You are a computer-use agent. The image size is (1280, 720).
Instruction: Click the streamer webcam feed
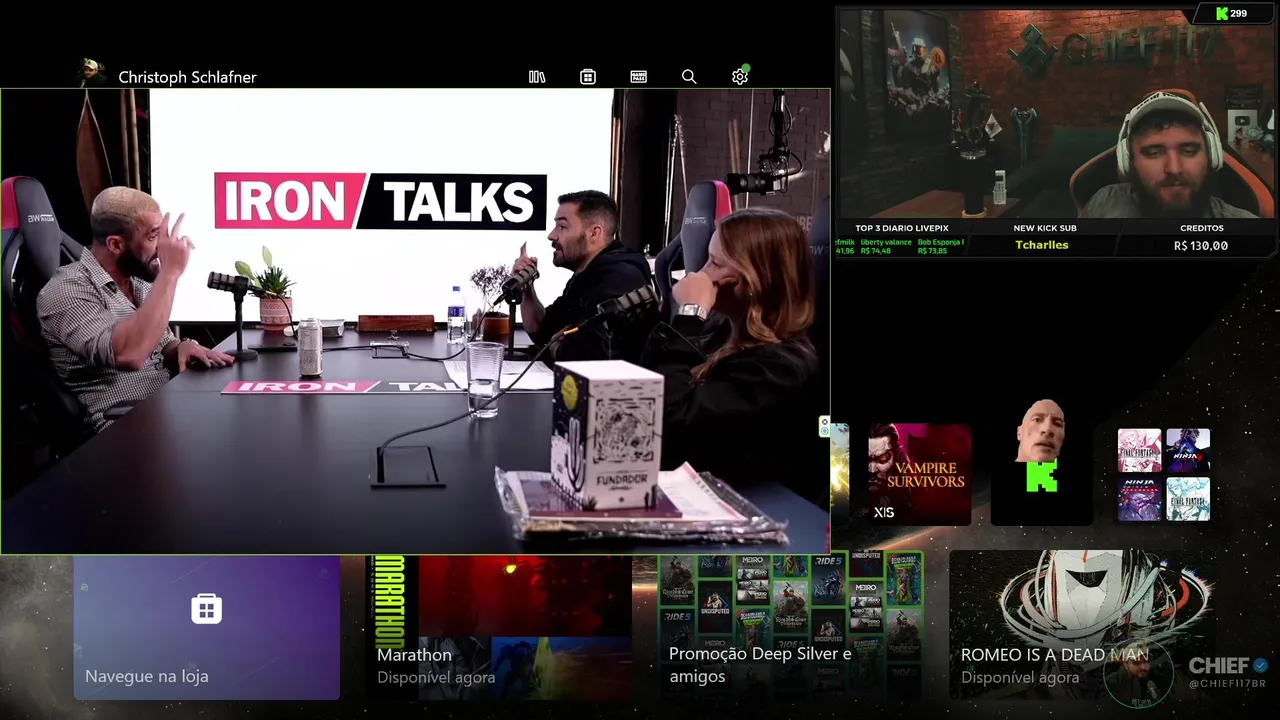pyautogui.click(x=1057, y=114)
